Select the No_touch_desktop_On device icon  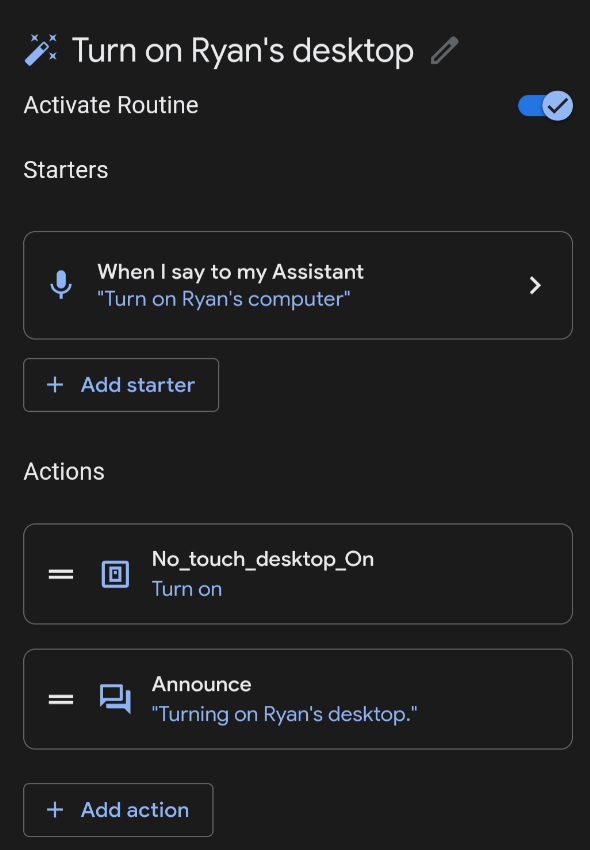point(113,574)
